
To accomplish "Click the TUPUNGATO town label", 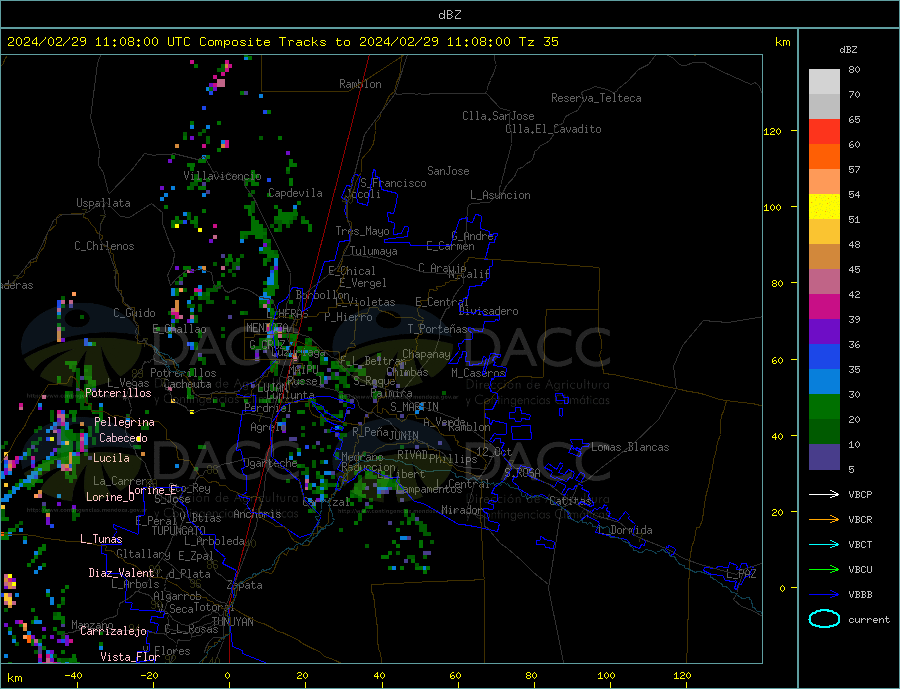I will pyautogui.click(x=179, y=531).
